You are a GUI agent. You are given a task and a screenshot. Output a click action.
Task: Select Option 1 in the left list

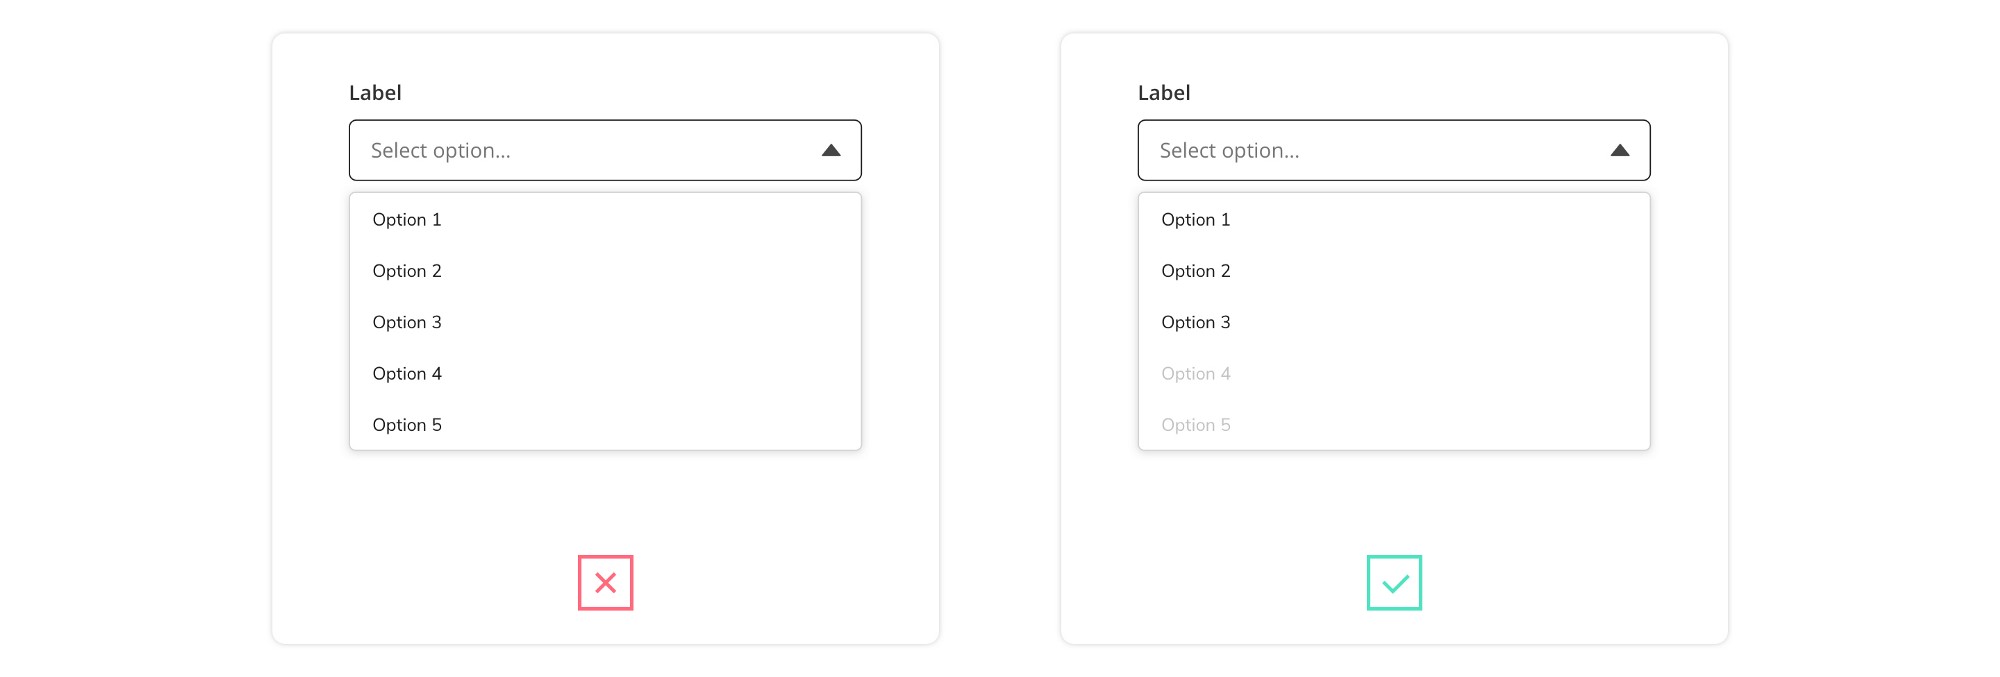(x=407, y=220)
